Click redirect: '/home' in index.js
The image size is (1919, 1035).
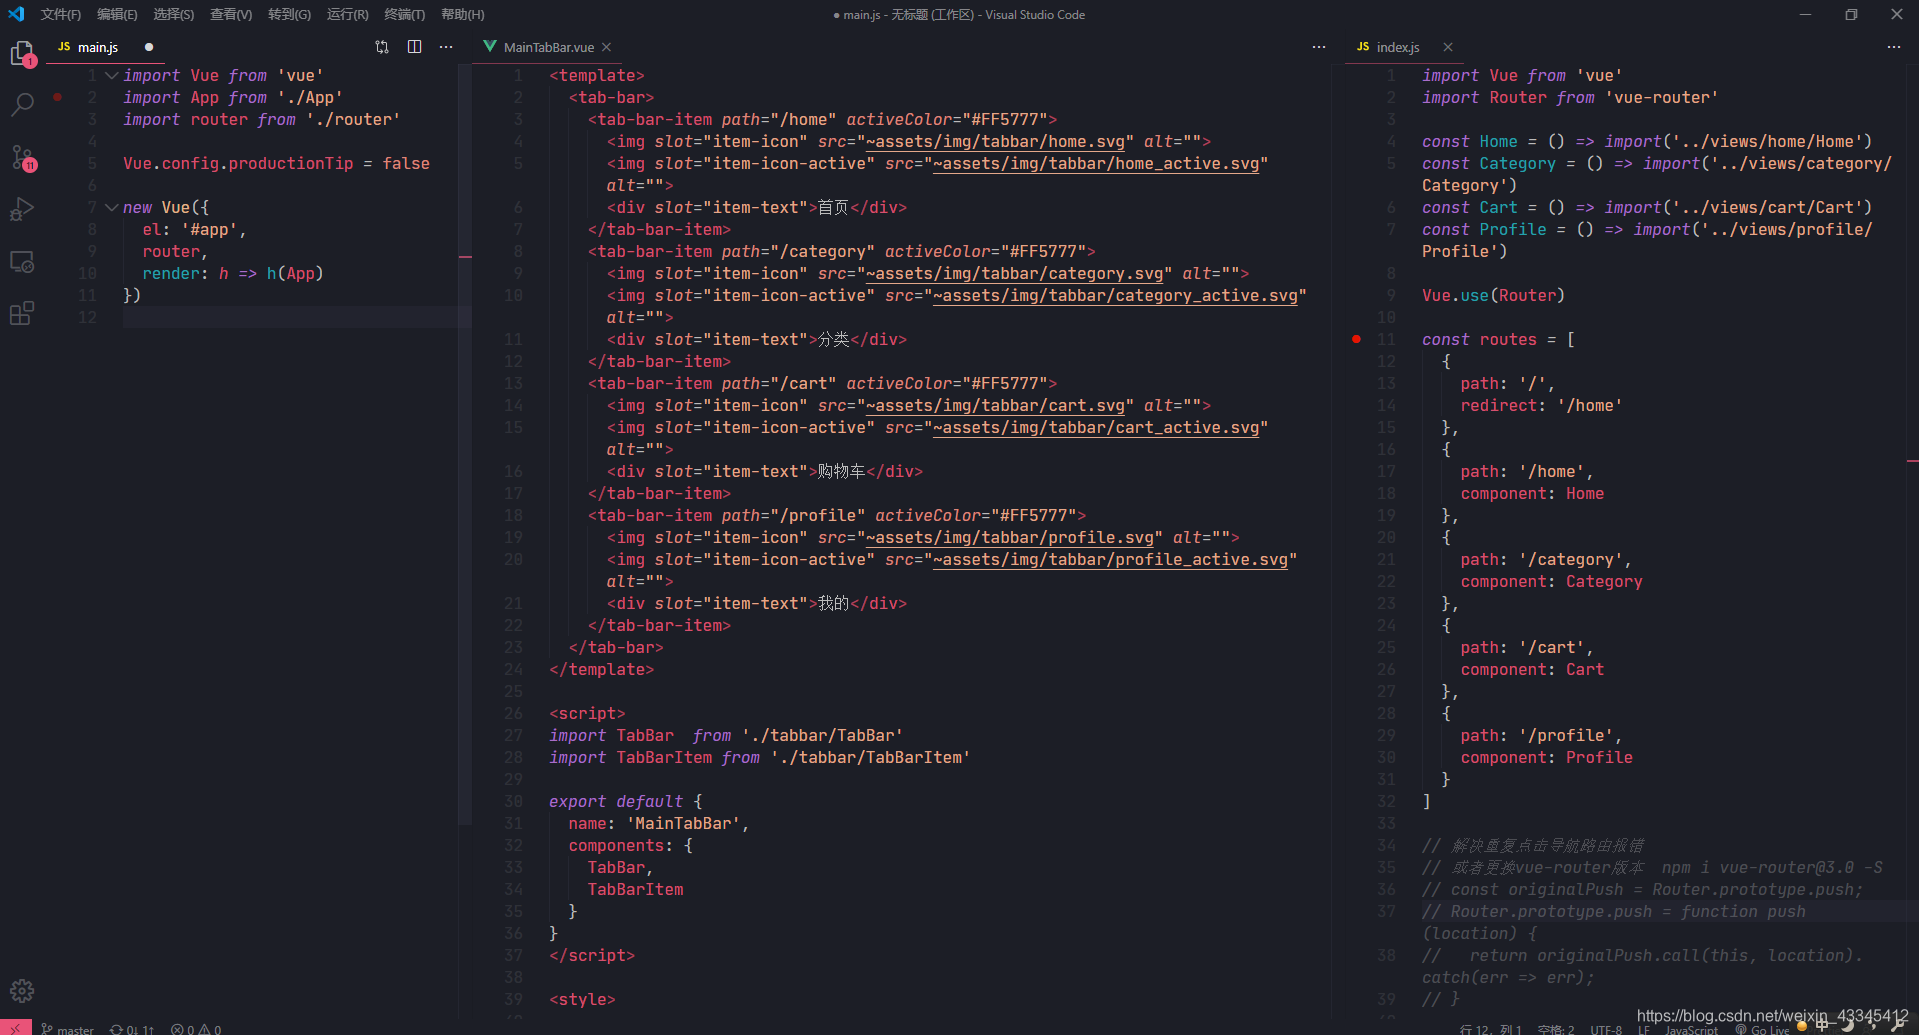click(x=1541, y=405)
